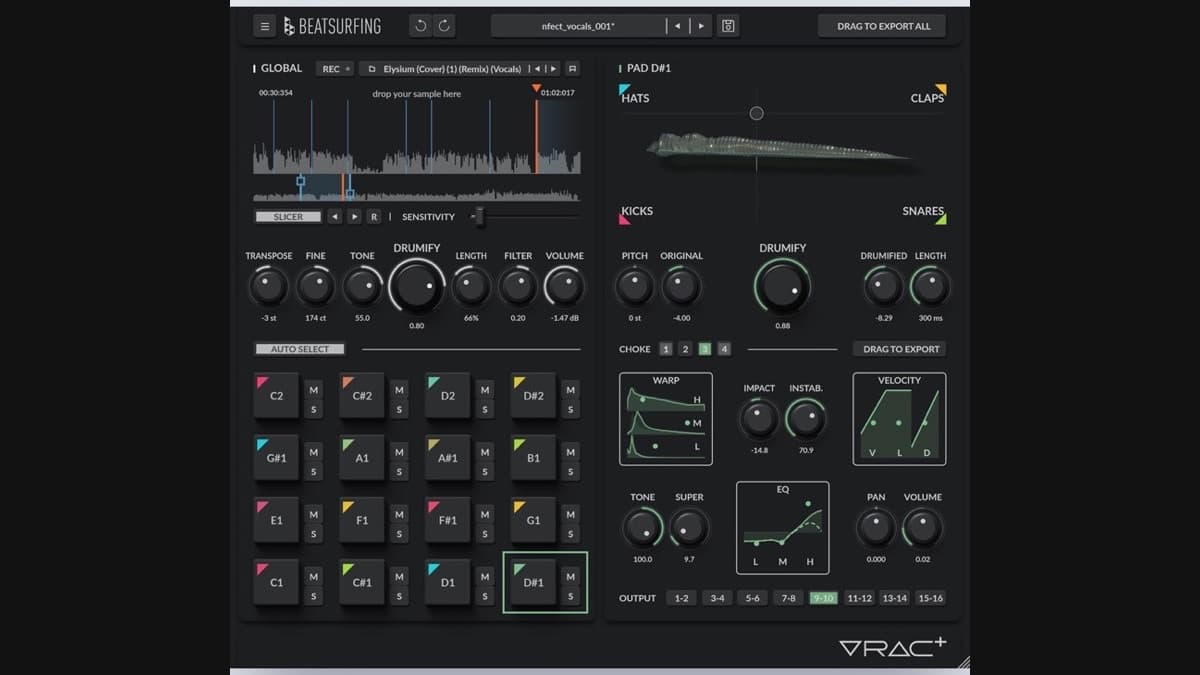Click the orange waveform end marker at 01:02:017
The height and width of the screenshot is (675, 1200).
tap(536, 89)
